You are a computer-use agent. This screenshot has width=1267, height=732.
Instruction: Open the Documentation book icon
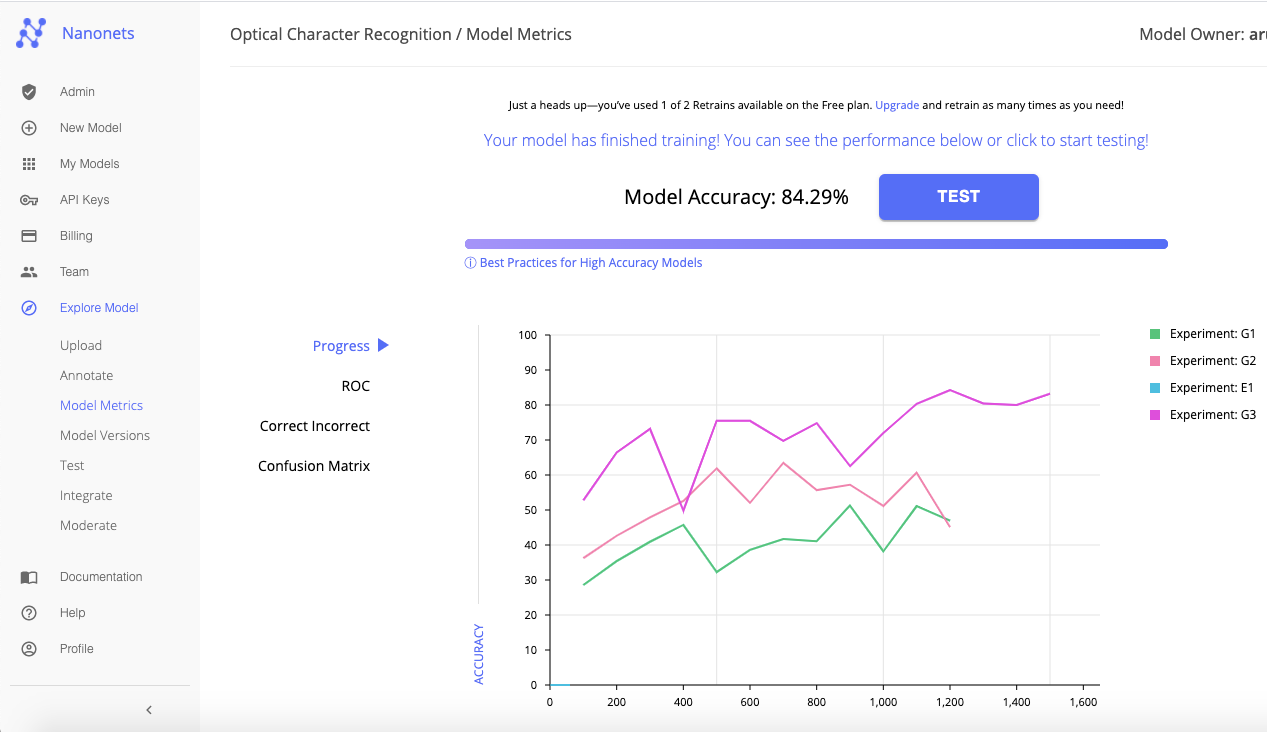(x=29, y=577)
